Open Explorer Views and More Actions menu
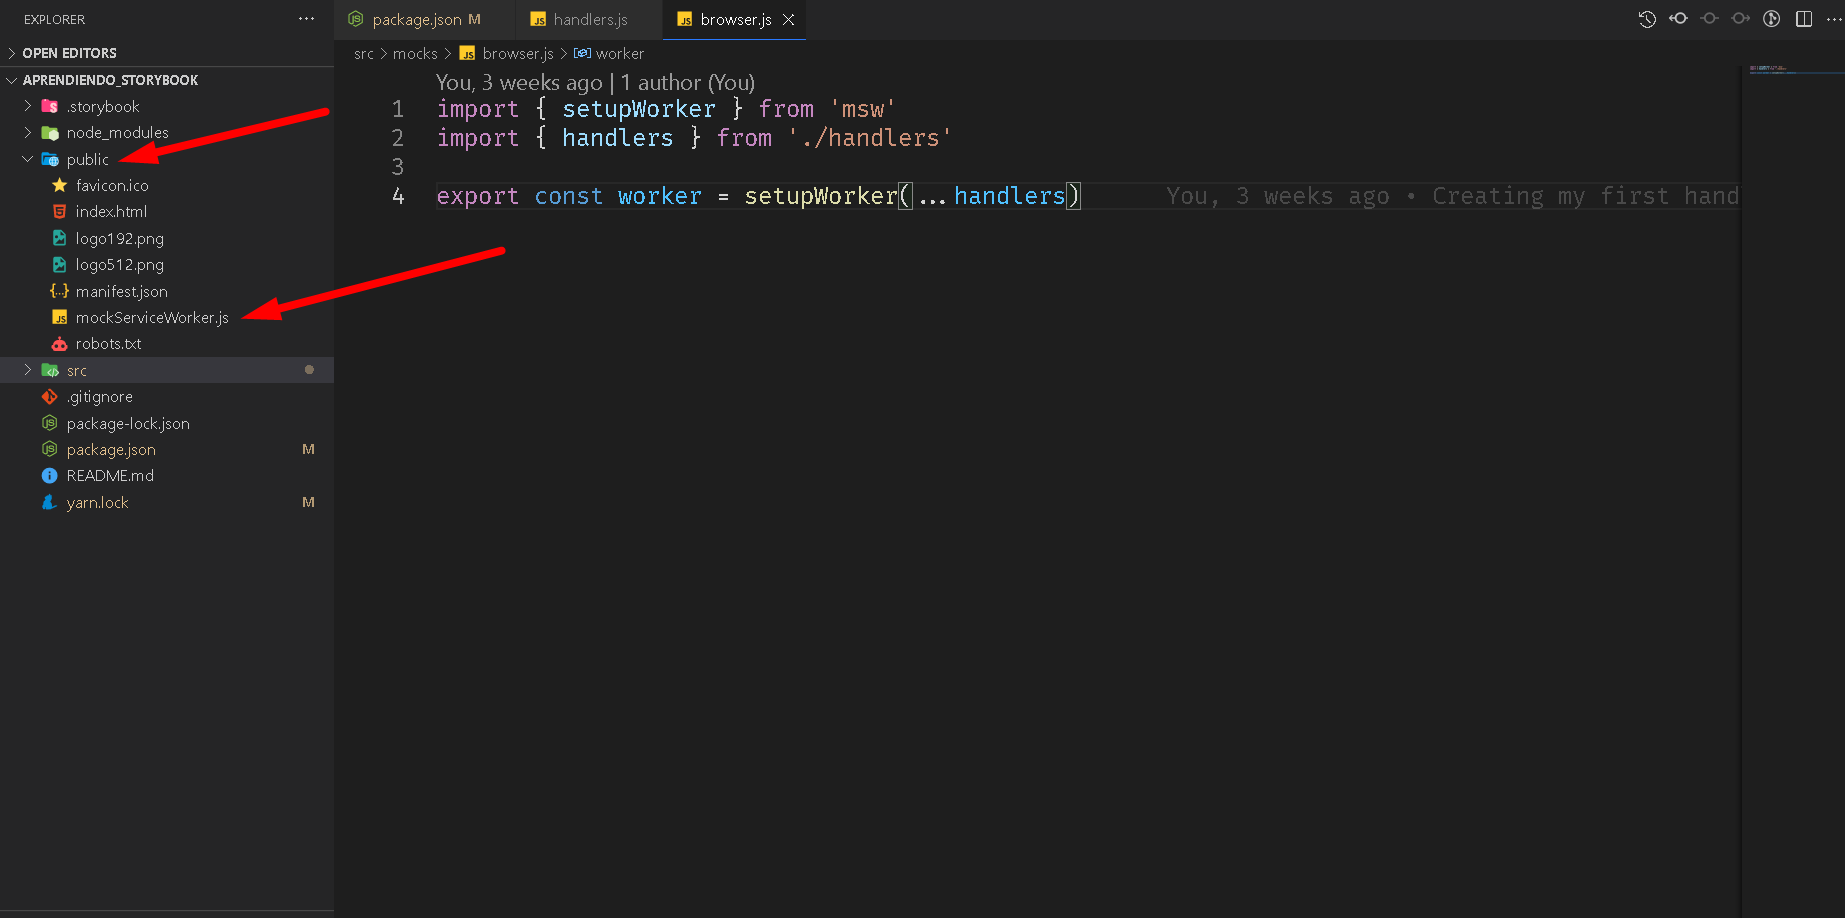This screenshot has width=1845, height=918. (x=306, y=19)
